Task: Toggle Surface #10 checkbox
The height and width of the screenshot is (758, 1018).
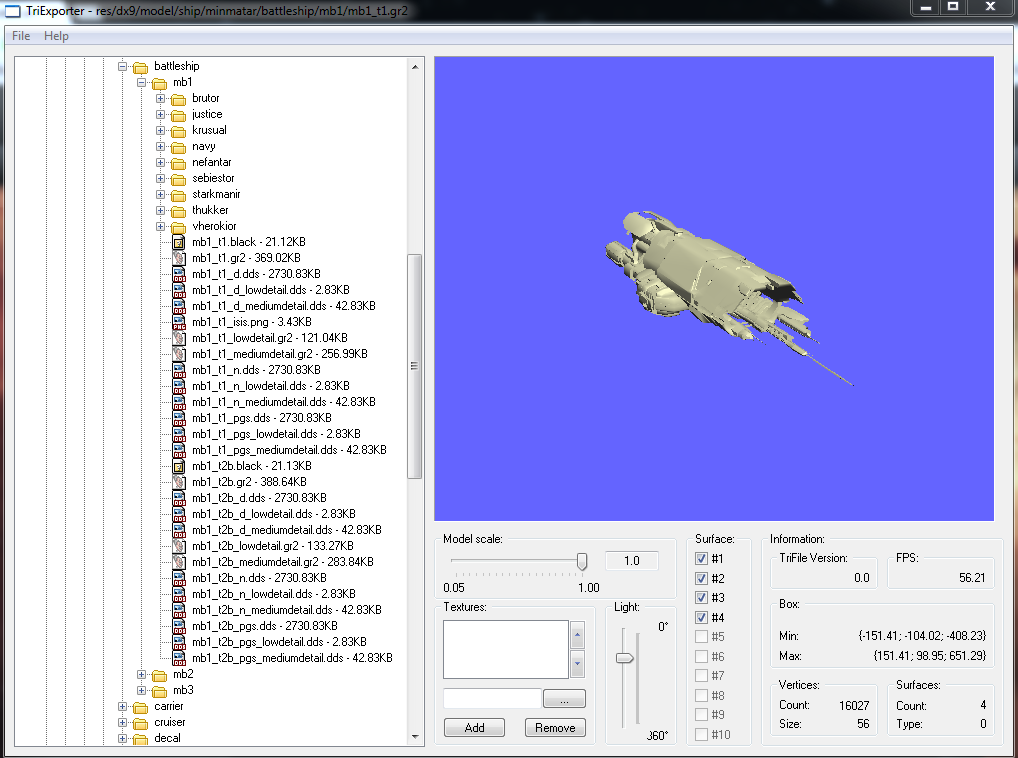Action: pyautogui.click(x=701, y=734)
